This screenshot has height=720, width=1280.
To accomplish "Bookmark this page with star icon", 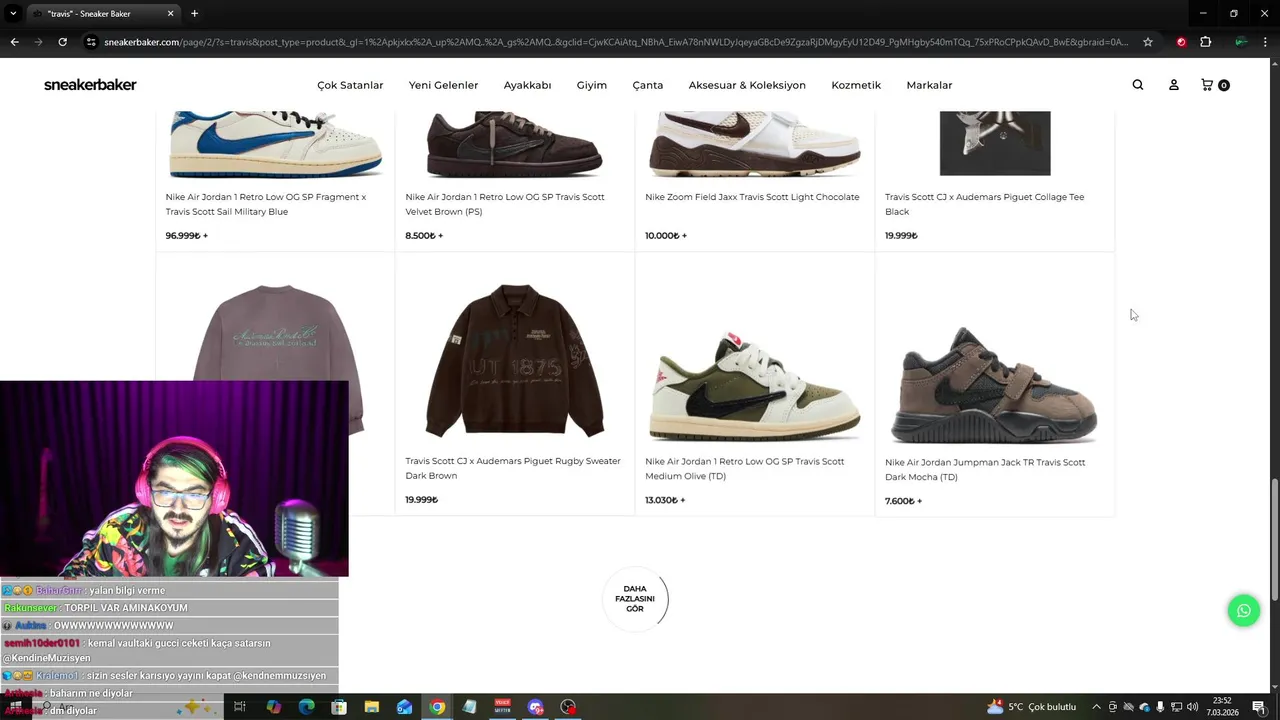I will (1148, 42).
